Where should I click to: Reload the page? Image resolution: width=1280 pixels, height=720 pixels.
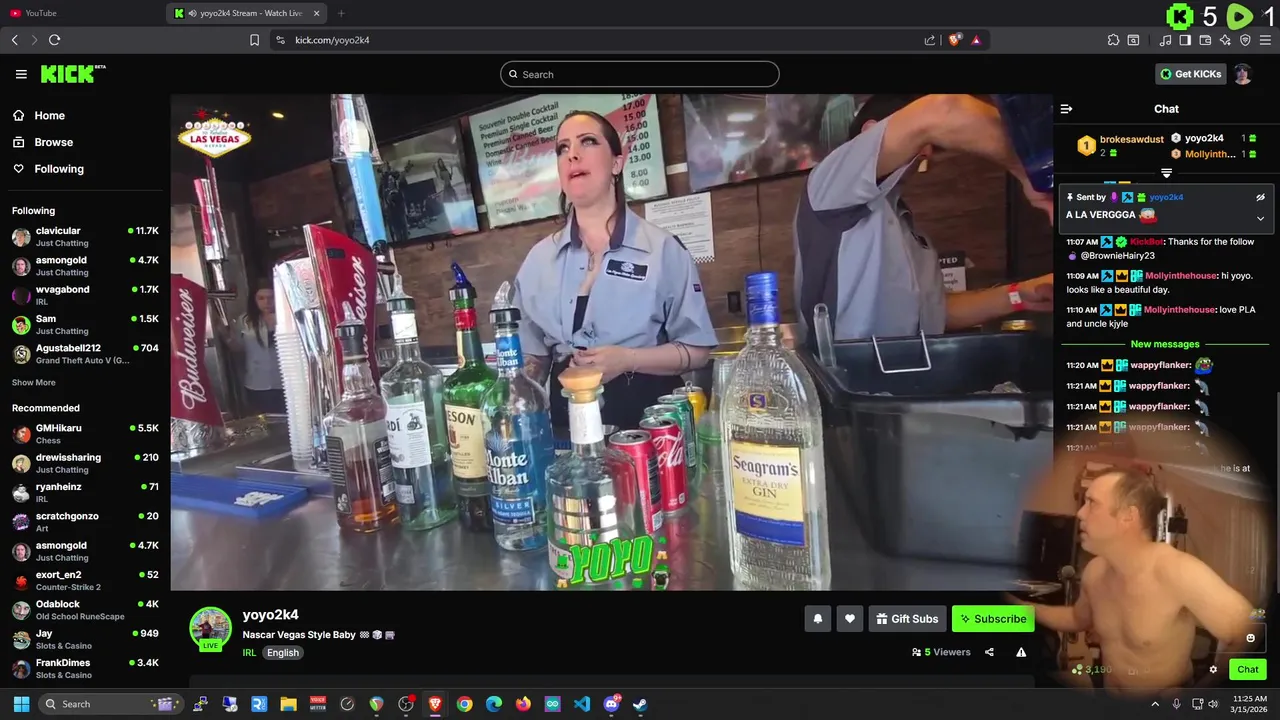(x=54, y=40)
